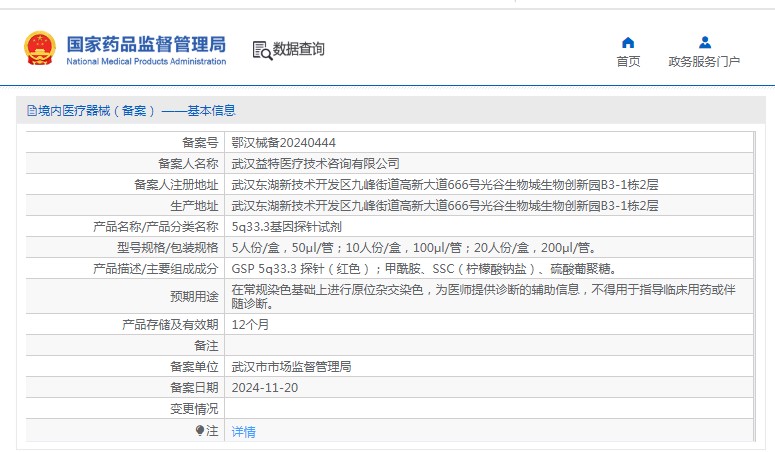The height and width of the screenshot is (452, 775).
Task: Click the 变更情况 row label
Action: 194,408
